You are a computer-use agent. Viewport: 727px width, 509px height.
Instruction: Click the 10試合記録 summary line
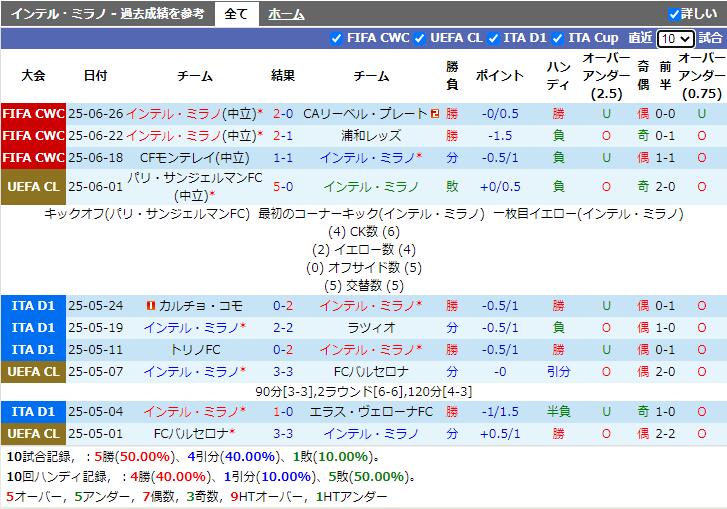pyautogui.click(x=194, y=457)
